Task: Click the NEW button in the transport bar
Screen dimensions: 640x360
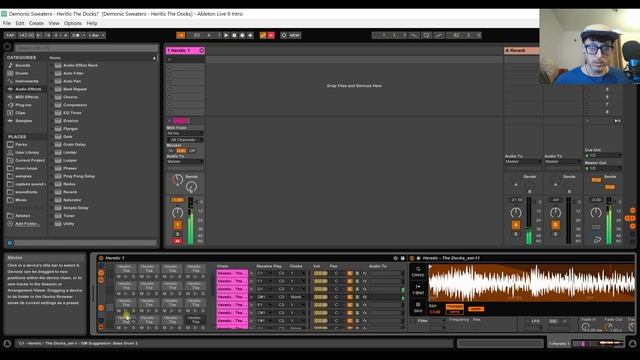Action: tap(294, 36)
